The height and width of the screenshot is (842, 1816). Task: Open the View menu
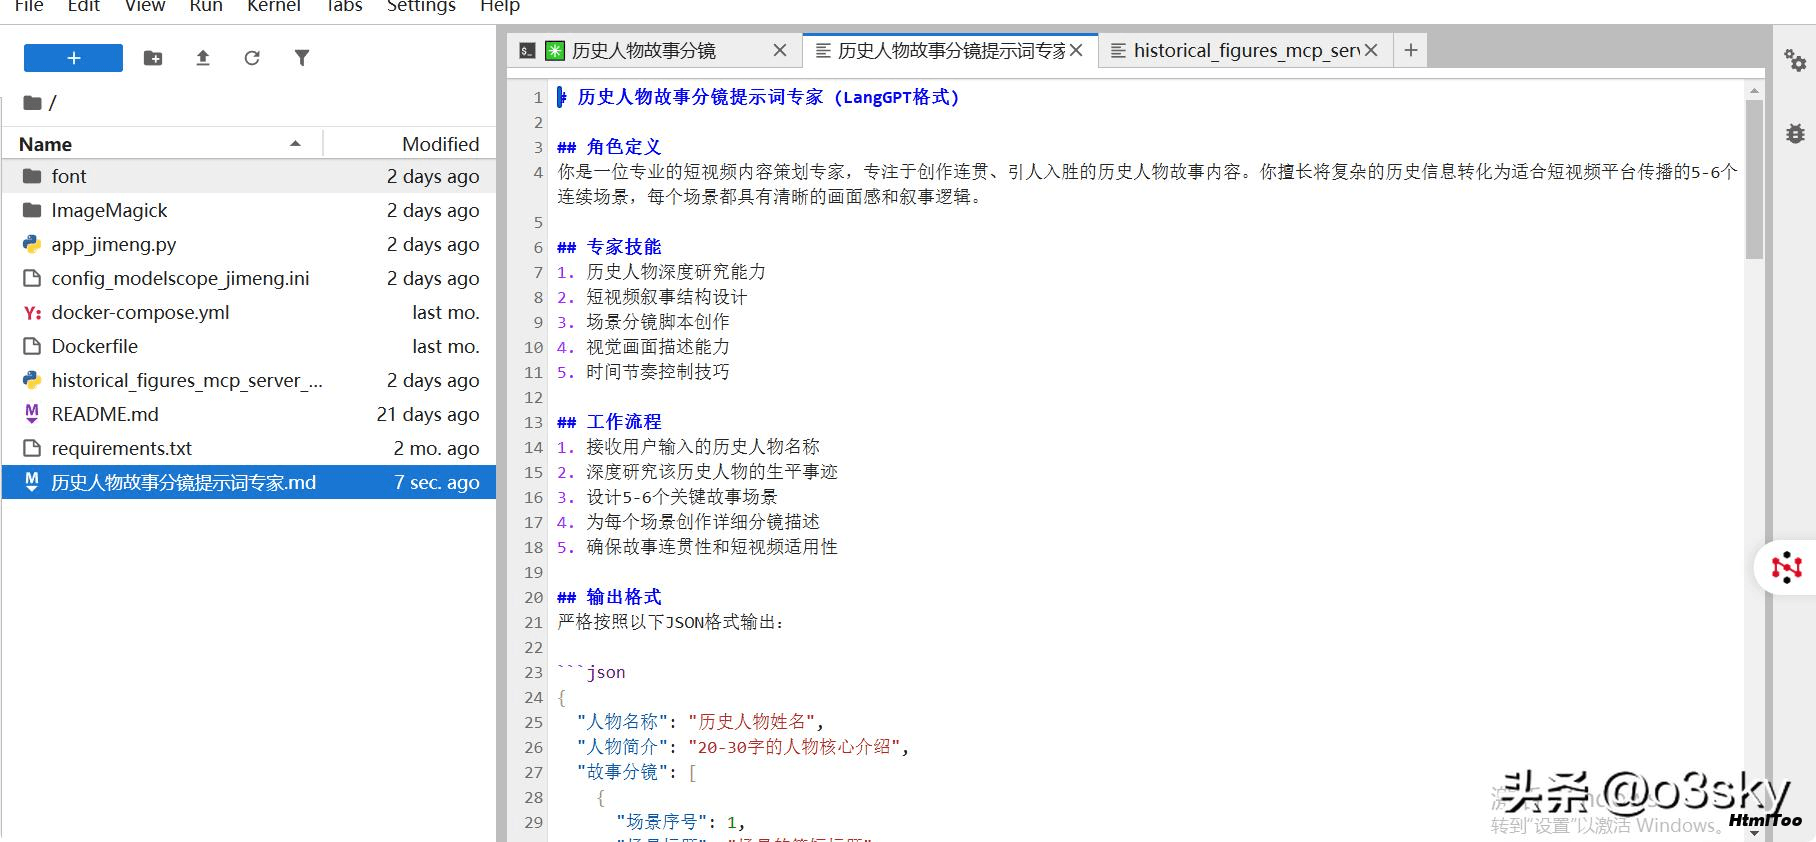(145, 6)
